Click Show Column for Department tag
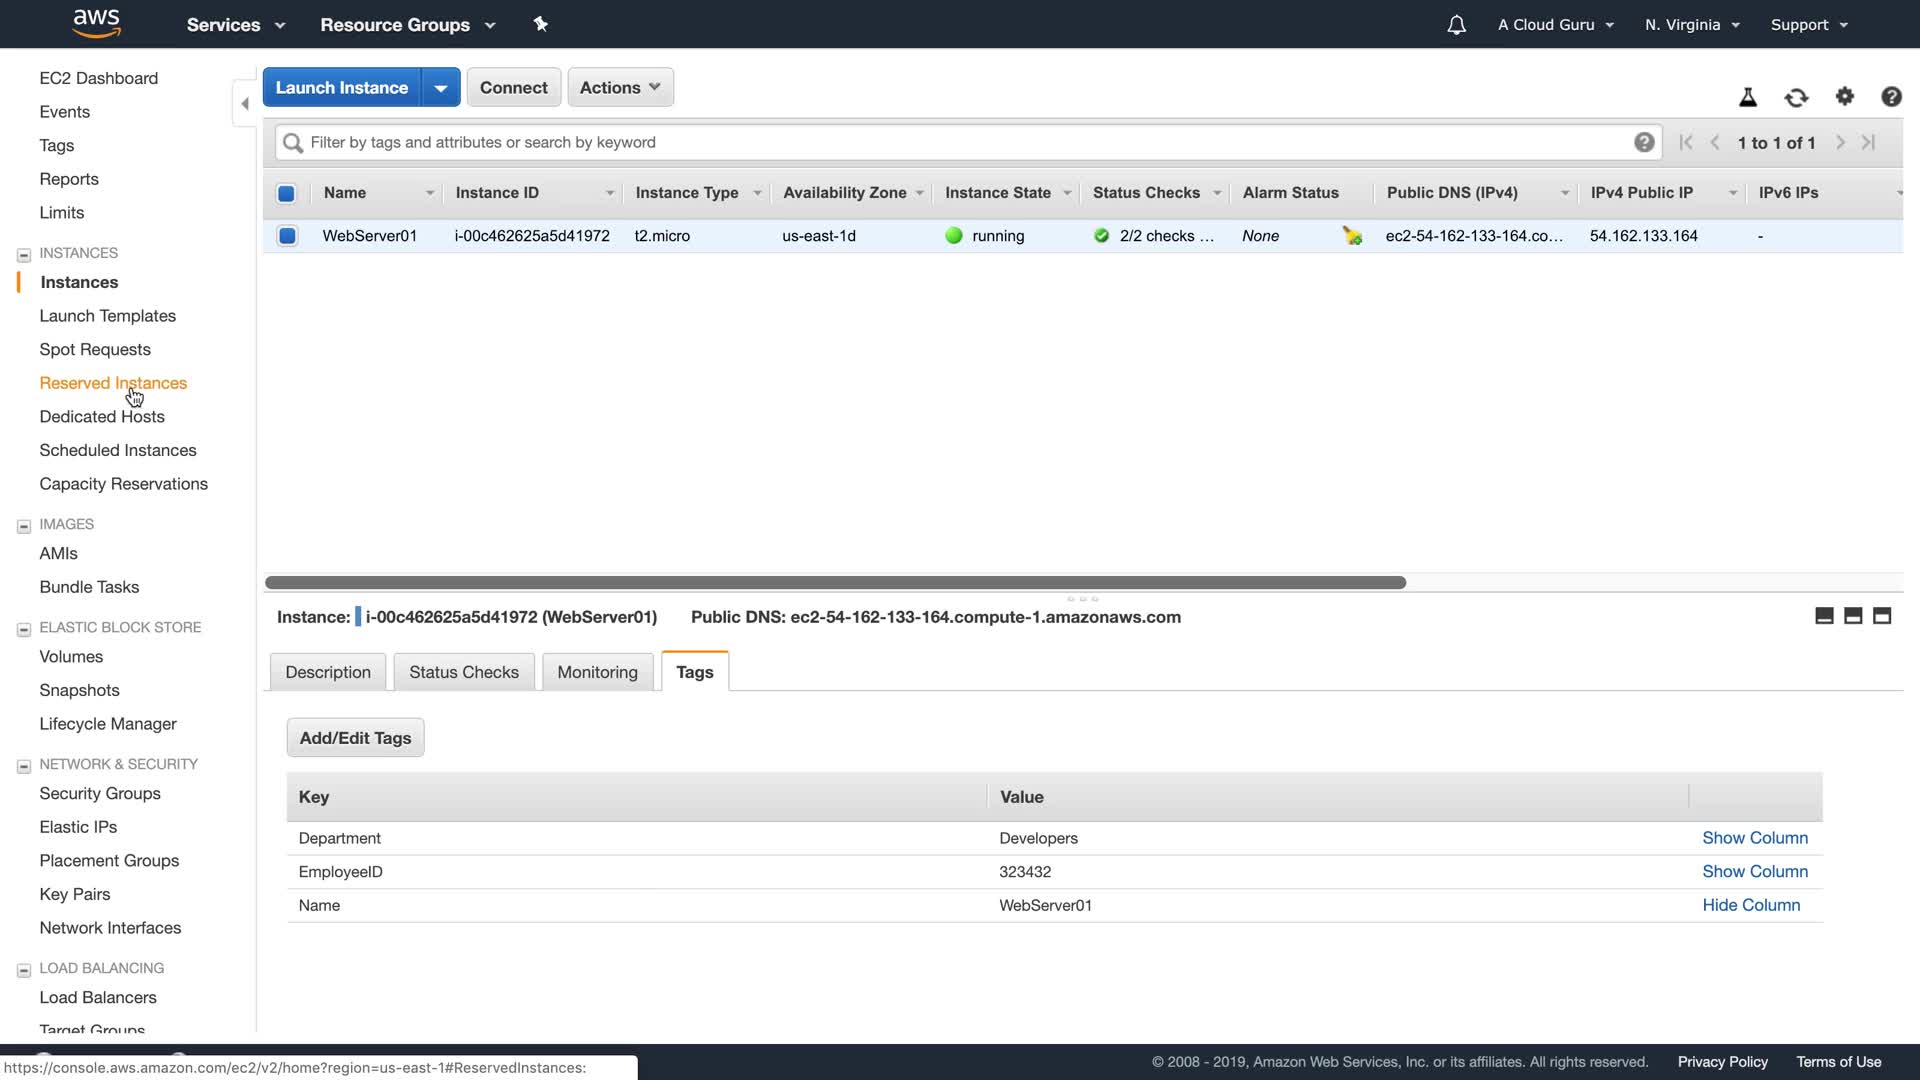Image resolution: width=1920 pixels, height=1080 pixels. [x=1754, y=838]
